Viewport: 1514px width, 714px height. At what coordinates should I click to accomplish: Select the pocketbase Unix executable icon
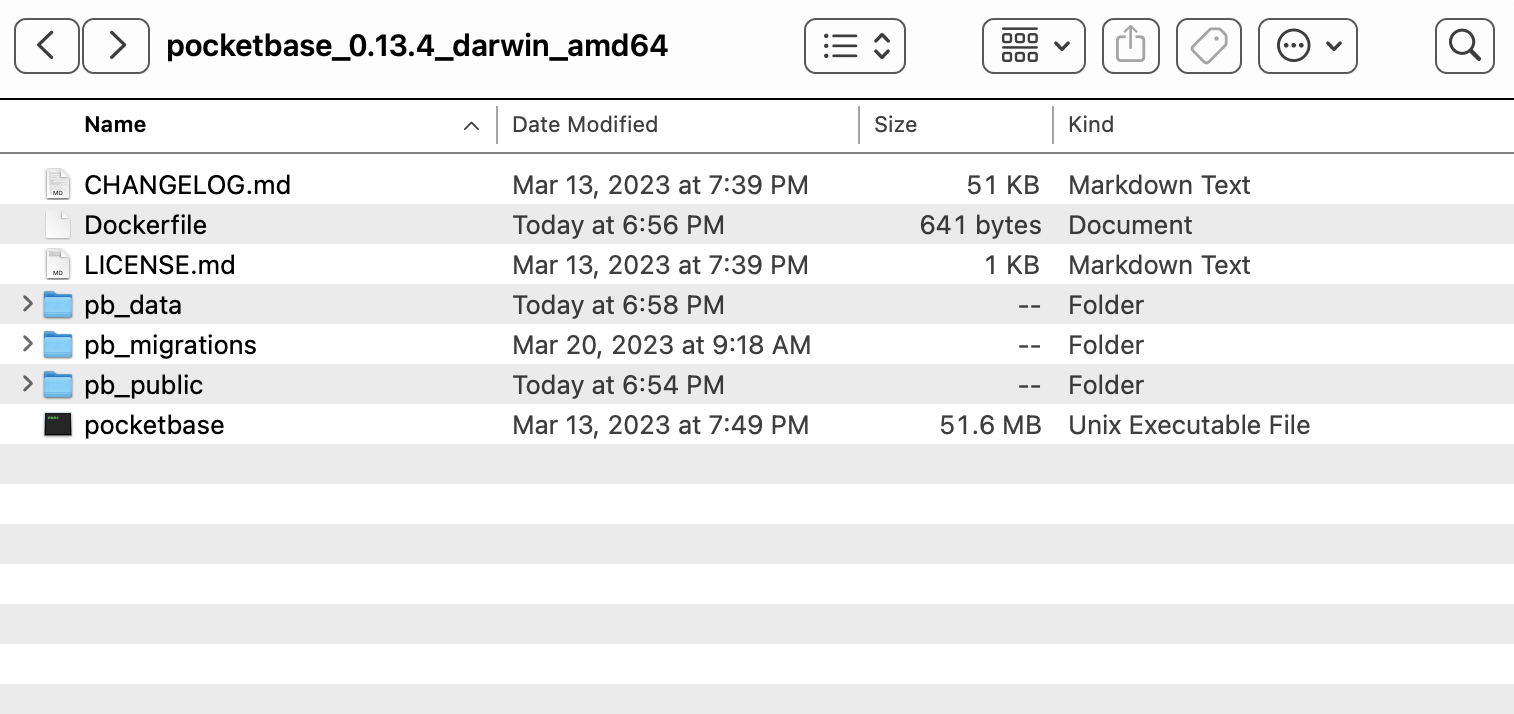(x=57, y=424)
